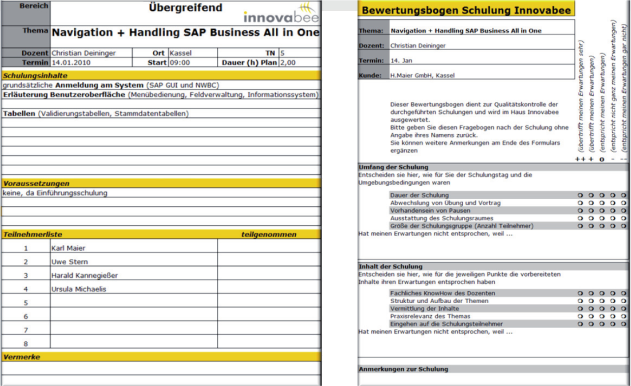The image size is (631, 386).
Task: Click the Start value '09:00'
Action: [x=193, y=62]
